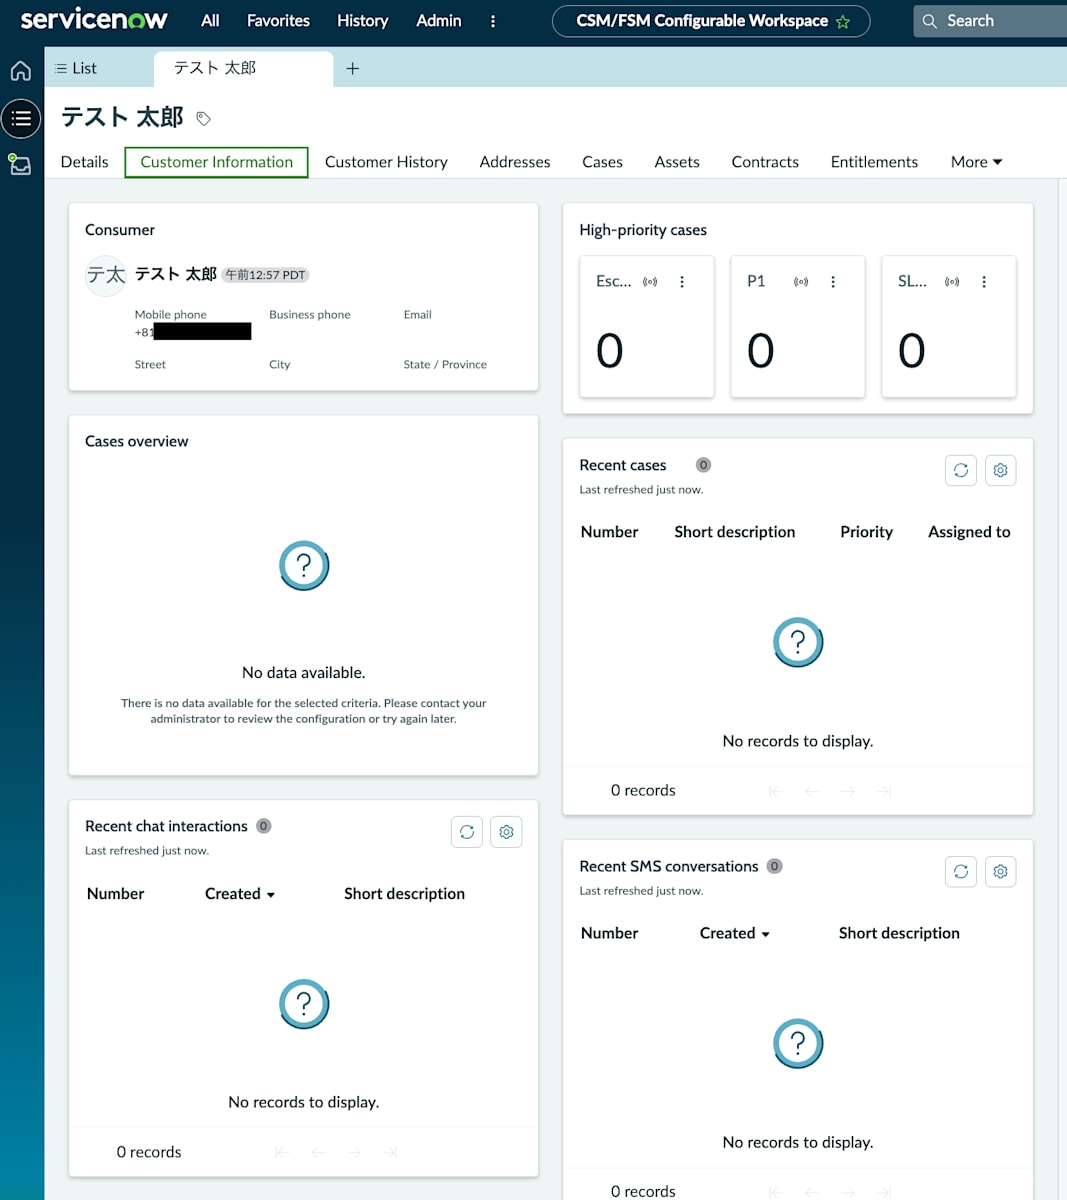Switch to the Details tab
This screenshot has height=1200, width=1067.
click(85, 162)
